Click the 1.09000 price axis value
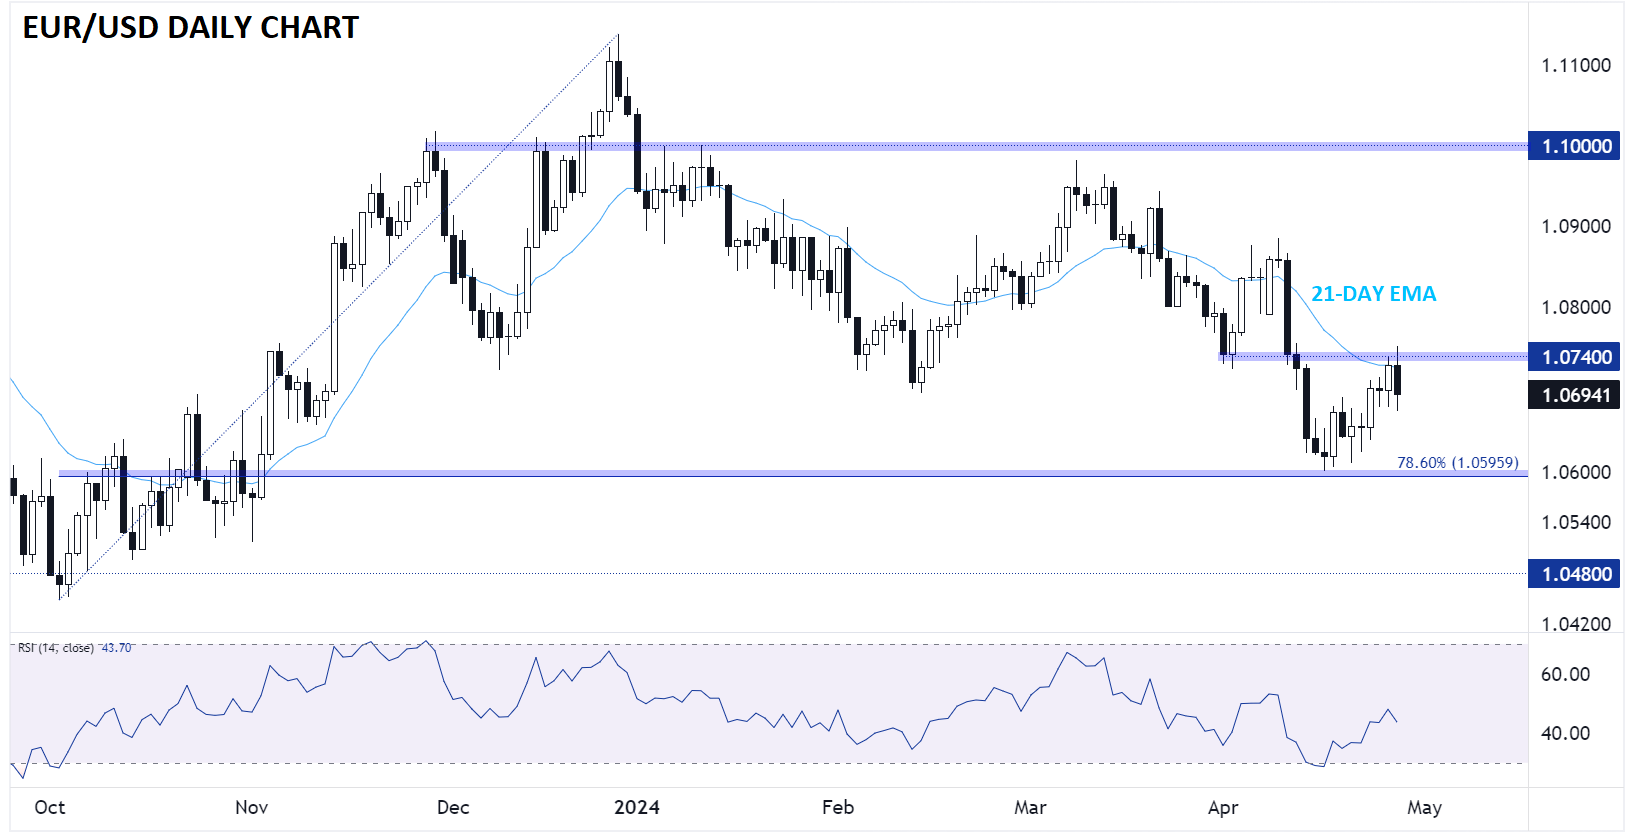Image resolution: width=1634 pixels, height=834 pixels. tap(1576, 227)
